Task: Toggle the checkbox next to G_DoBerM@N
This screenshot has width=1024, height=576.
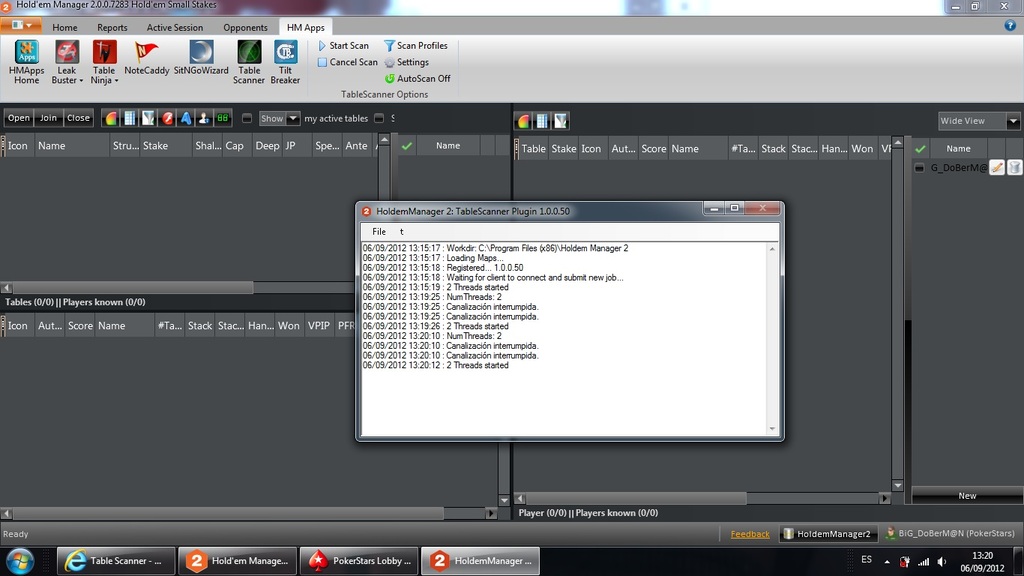Action: click(x=920, y=167)
